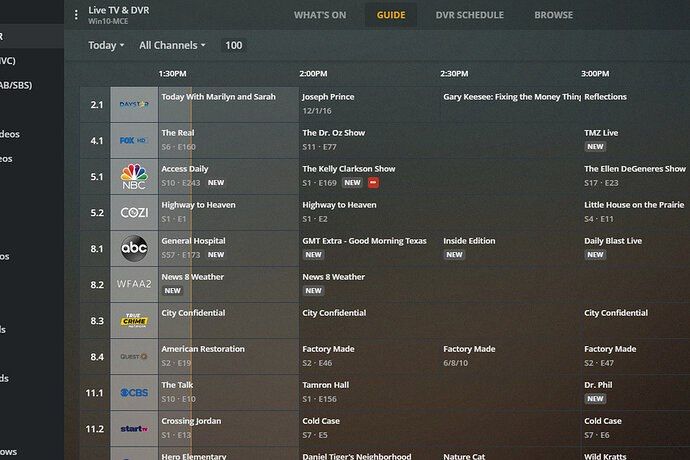Switch to the What's On tab
690x460 pixels.
pos(320,15)
